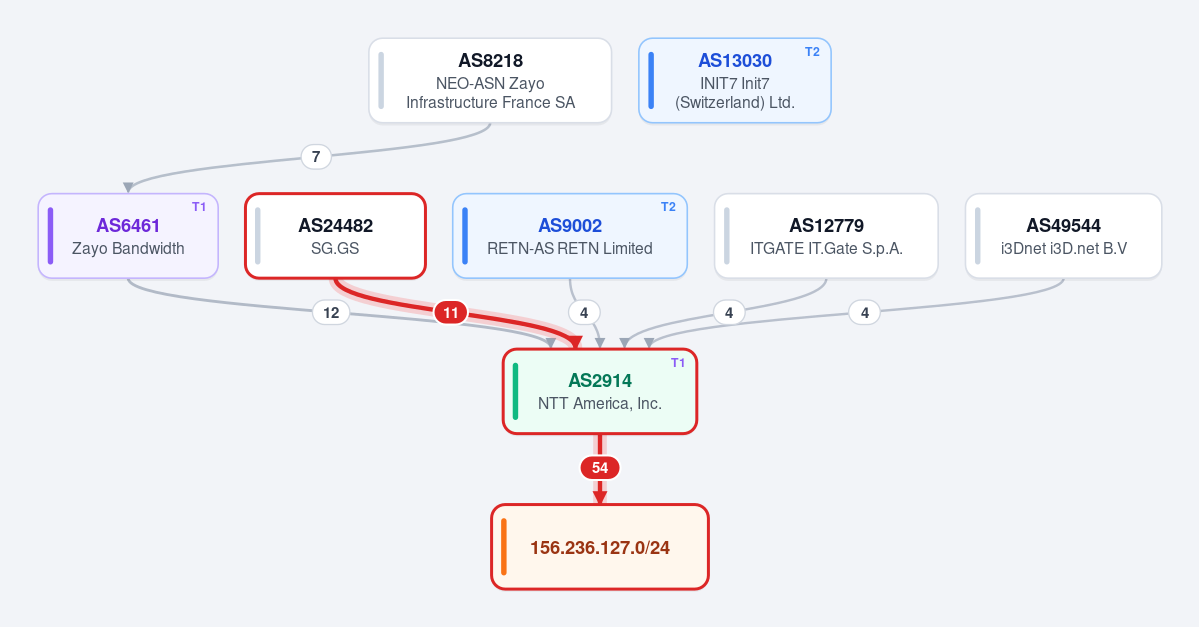Select the highlighted AS24482 SG.GS node

(335, 236)
